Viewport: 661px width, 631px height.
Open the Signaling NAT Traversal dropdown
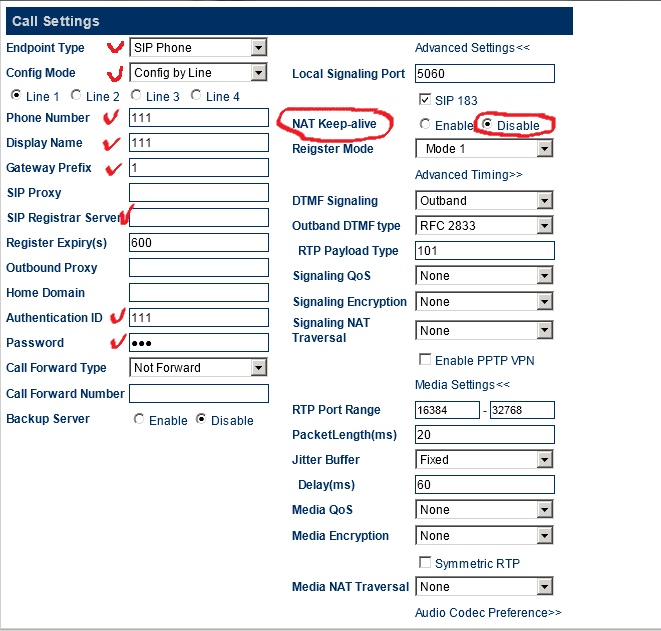(x=484, y=330)
